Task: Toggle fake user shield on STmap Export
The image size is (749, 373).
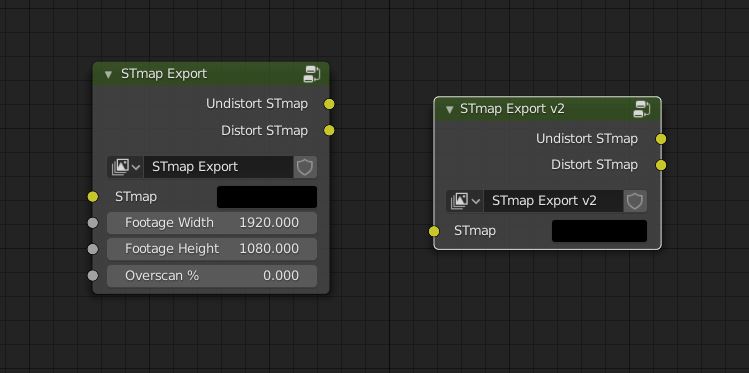Action: tap(305, 167)
